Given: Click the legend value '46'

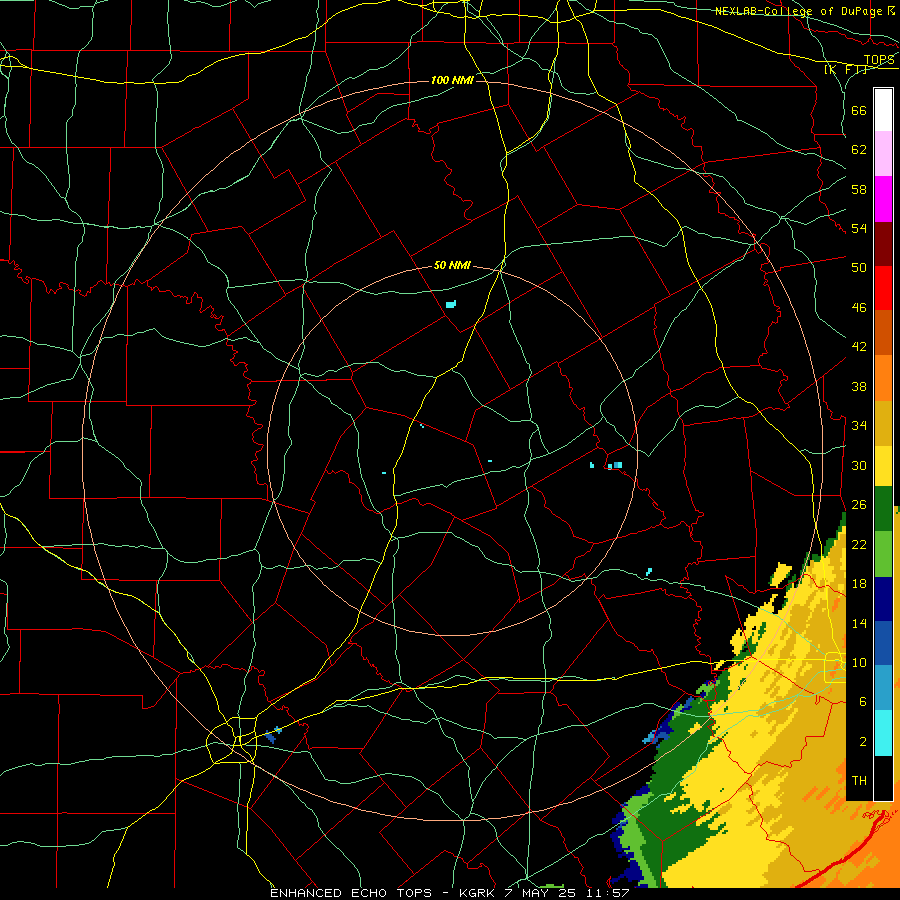Looking at the screenshot, I should 859,308.
